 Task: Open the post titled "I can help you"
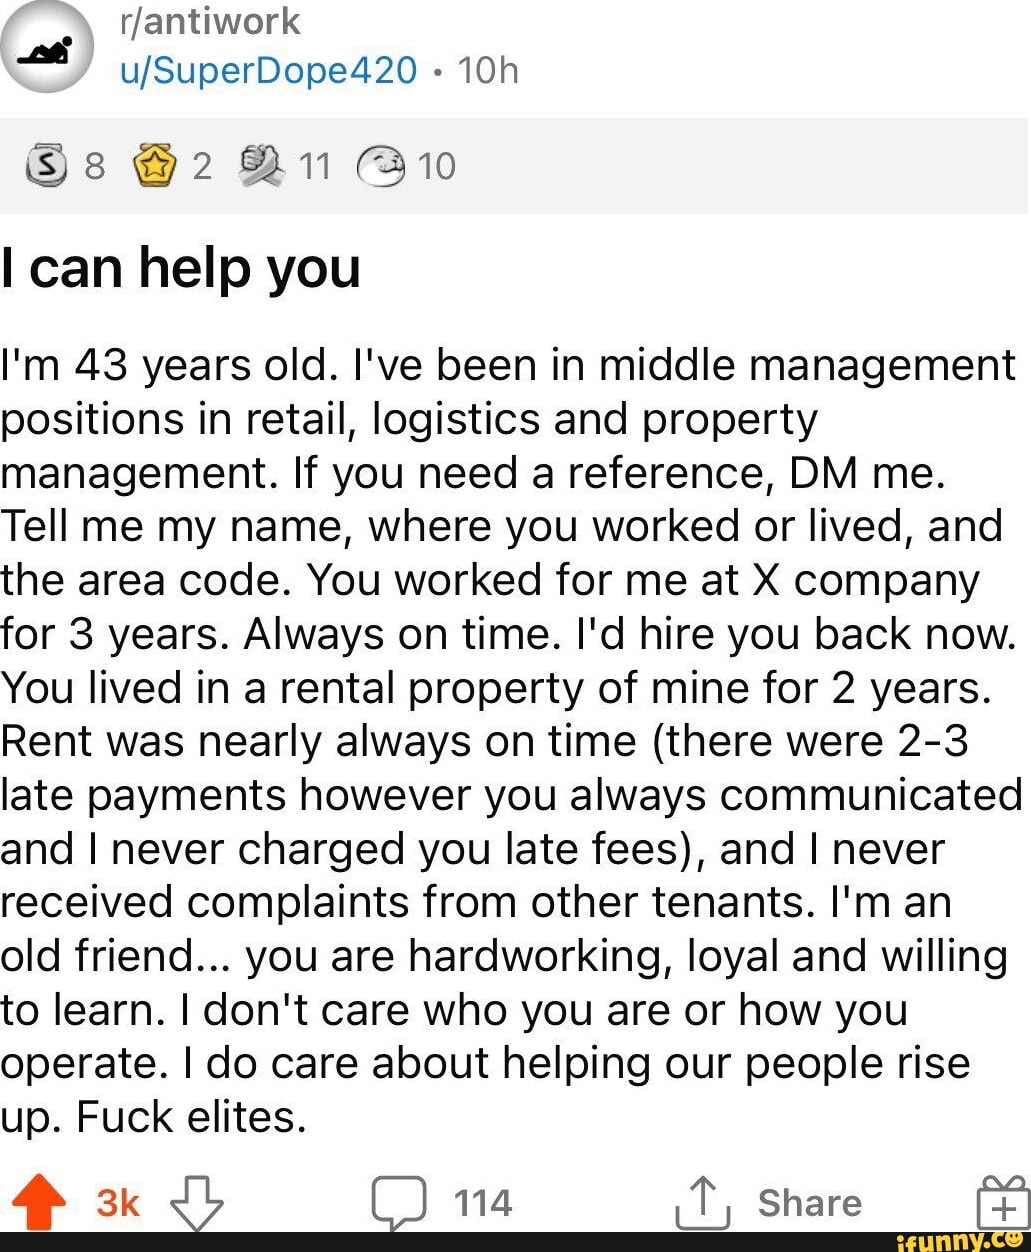[181, 268]
